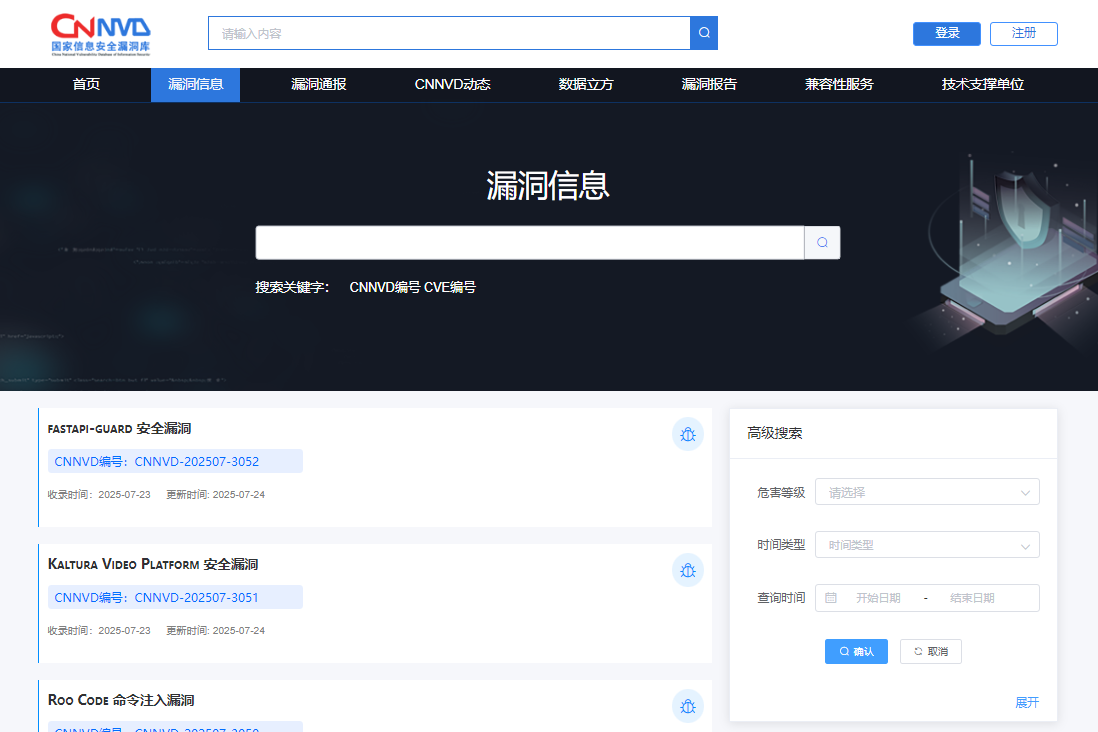Click the 注册 button
Image resolution: width=1098 pixels, height=732 pixels.
click(x=1023, y=33)
